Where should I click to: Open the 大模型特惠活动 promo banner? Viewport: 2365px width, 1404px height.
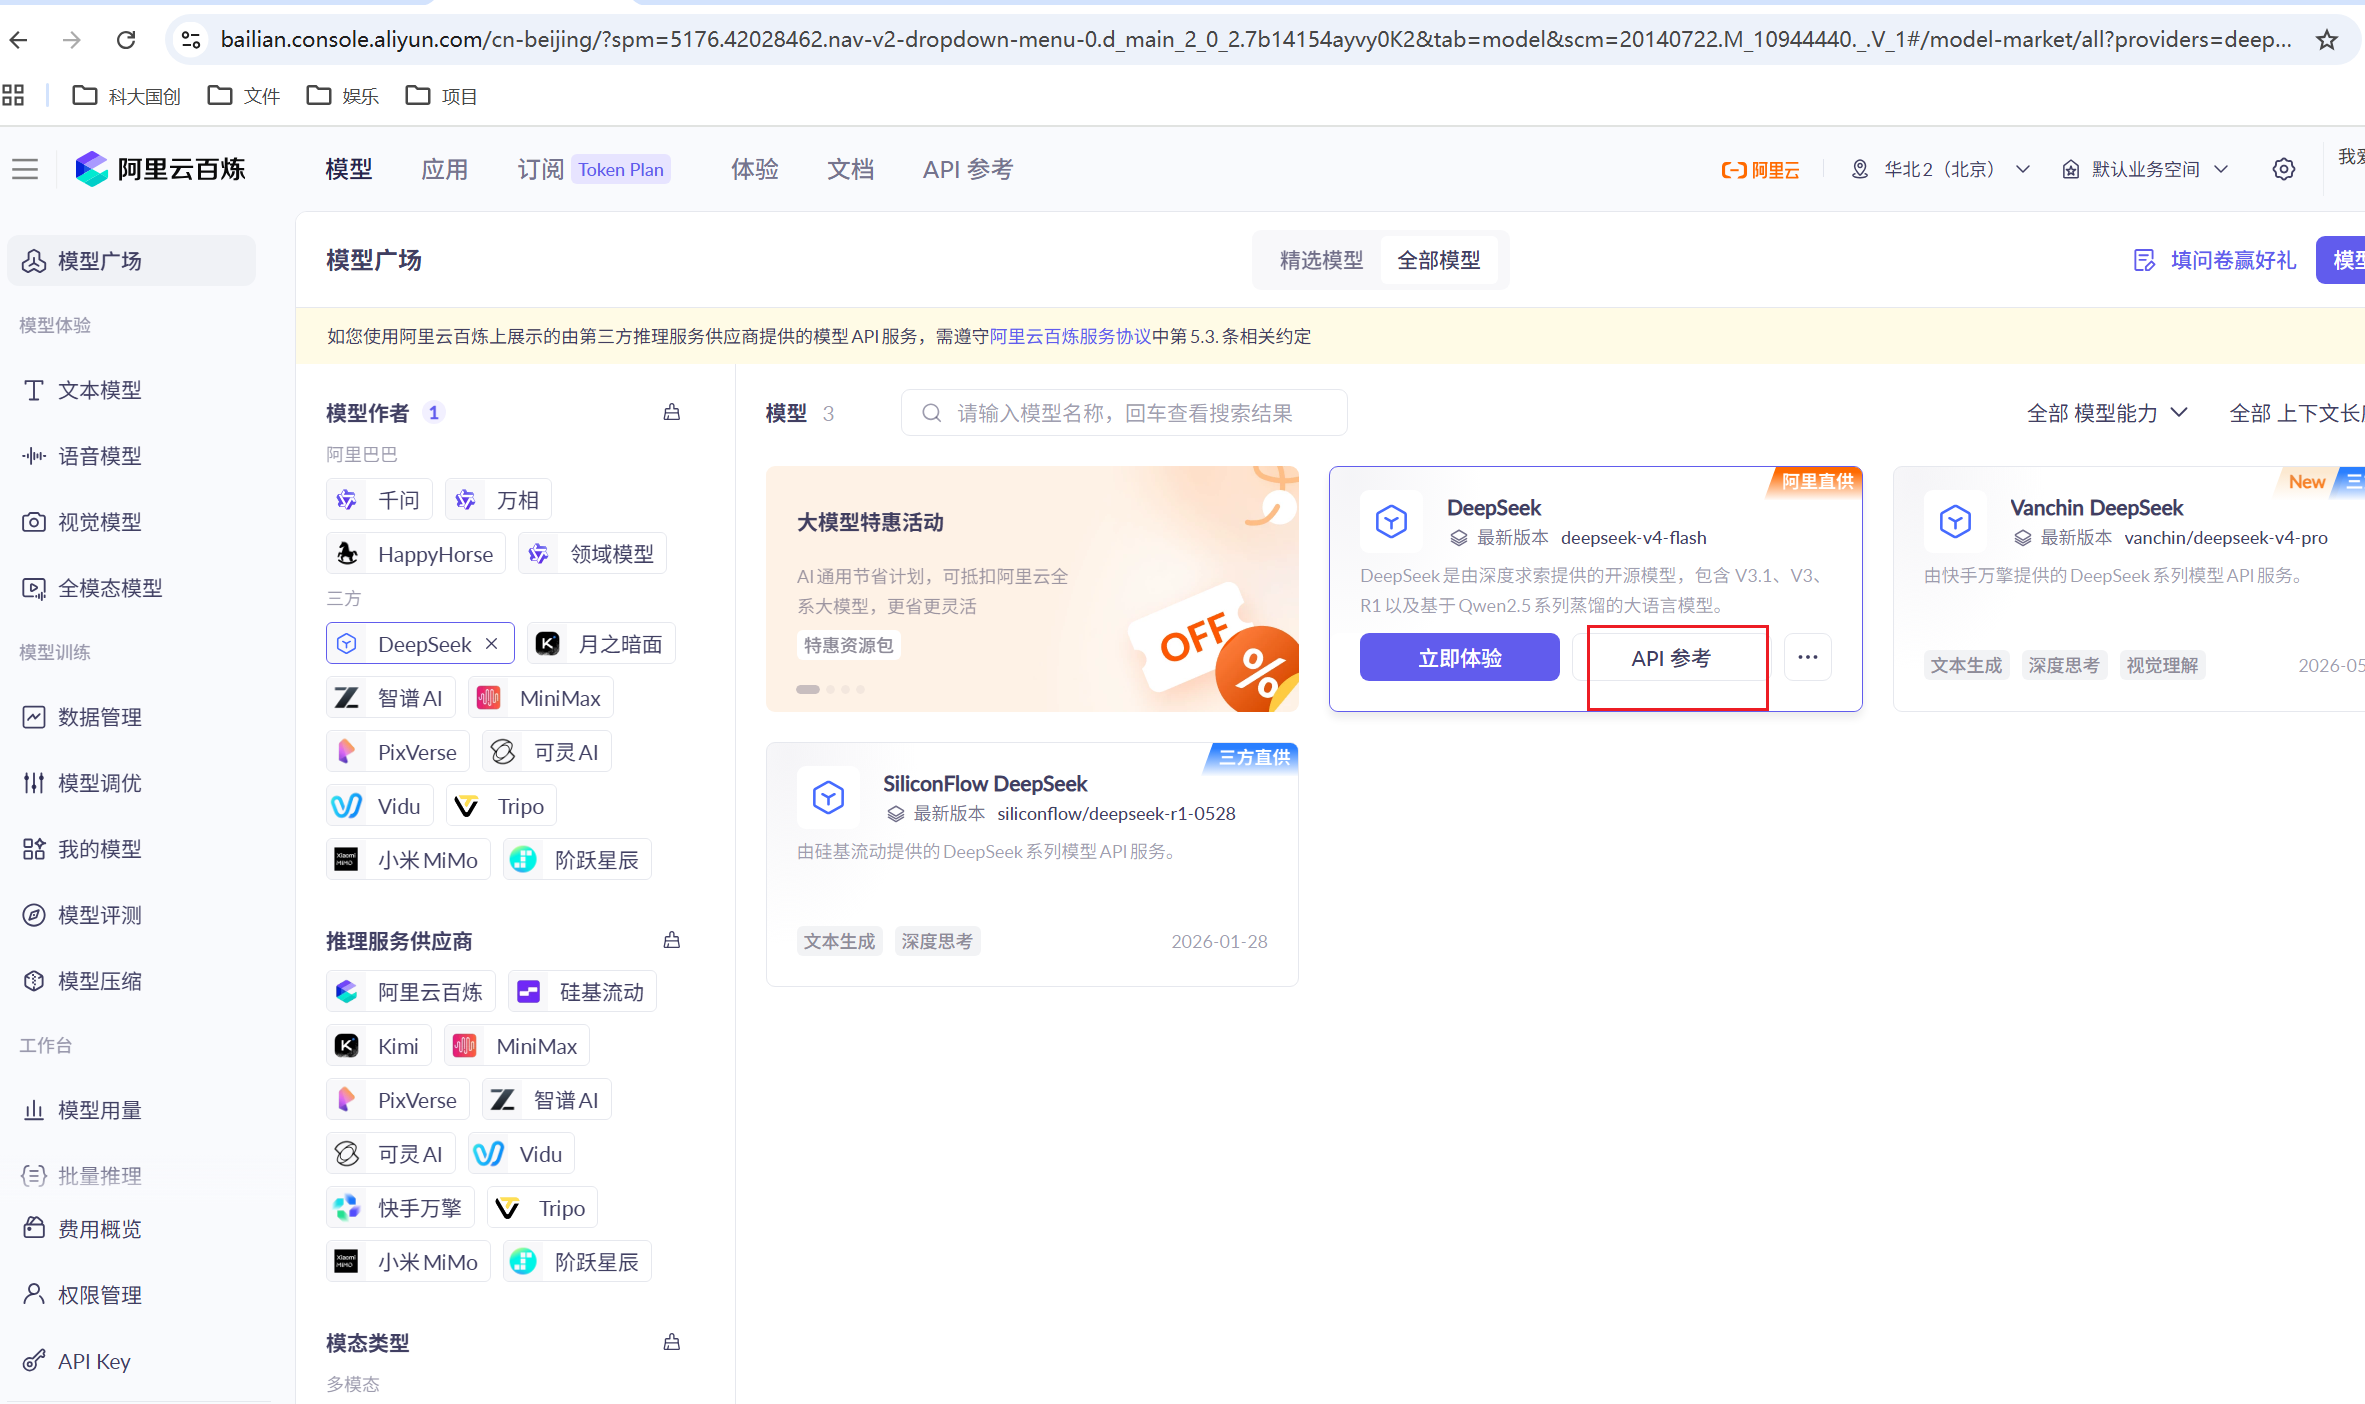tap(1032, 589)
